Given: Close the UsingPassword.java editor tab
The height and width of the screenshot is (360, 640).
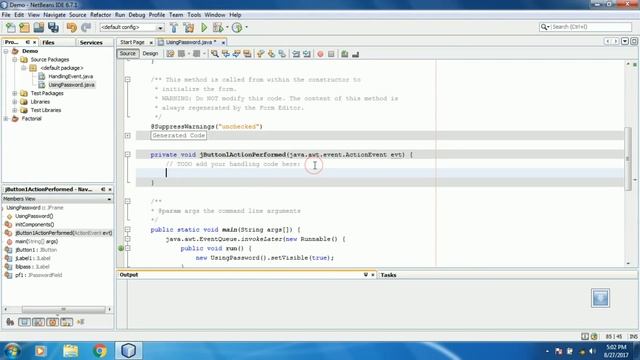Looking at the screenshot, I should point(223,42).
